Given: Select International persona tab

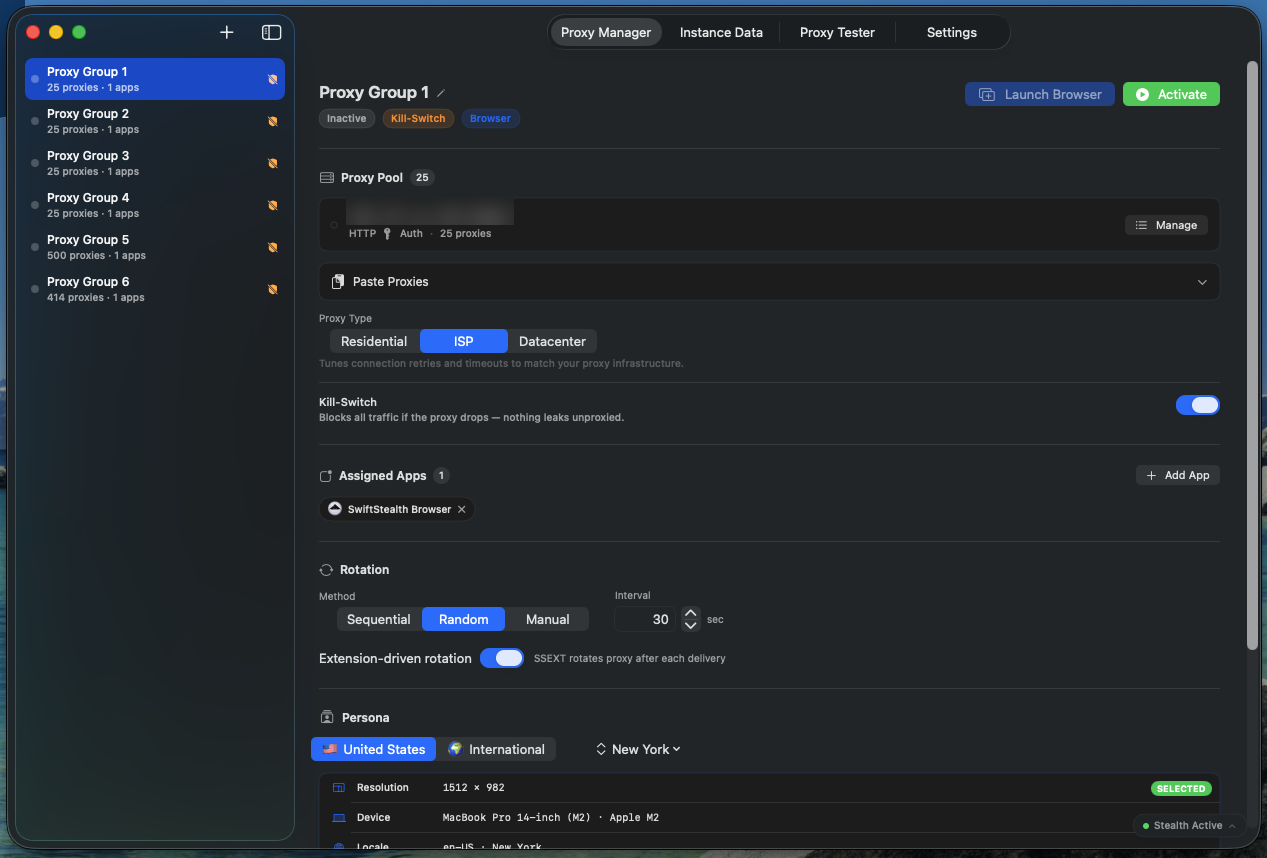Looking at the screenshot, I should click(x=496, y=749).
